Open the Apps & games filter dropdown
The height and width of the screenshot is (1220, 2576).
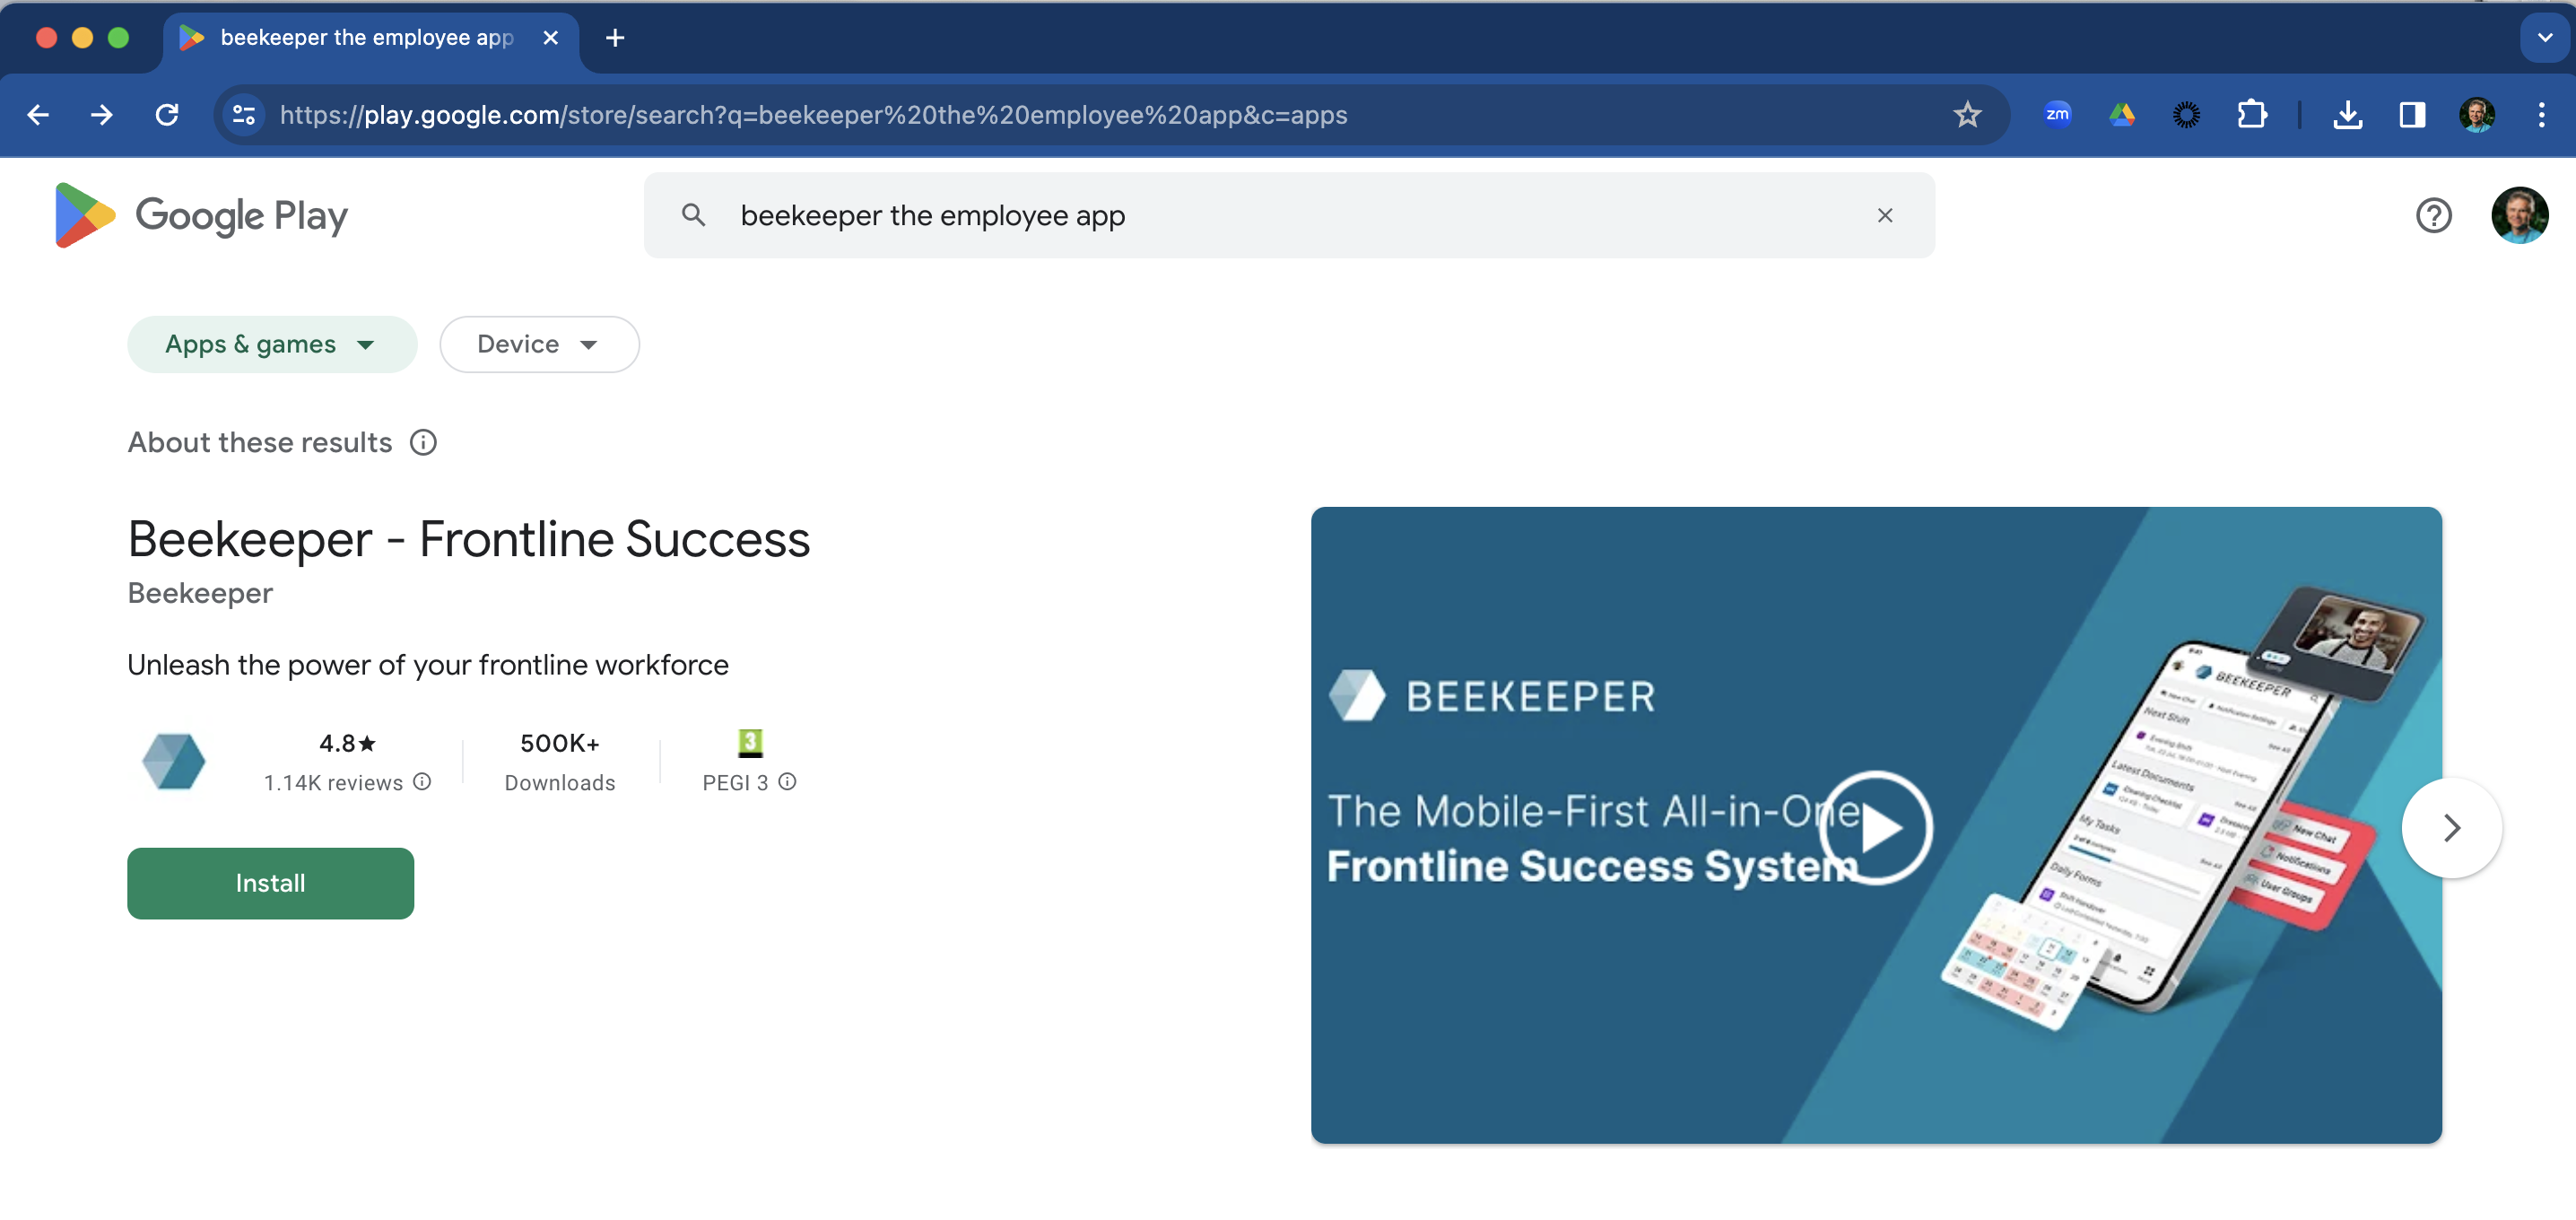271,344
